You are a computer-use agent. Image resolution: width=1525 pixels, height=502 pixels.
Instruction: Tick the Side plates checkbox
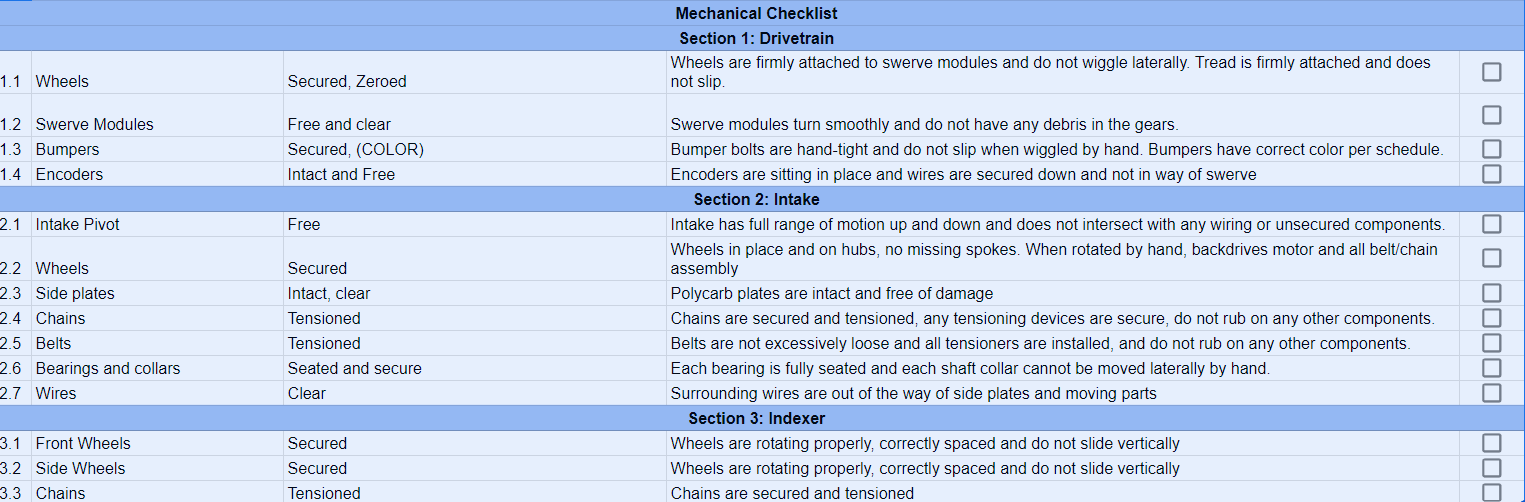1491,293
